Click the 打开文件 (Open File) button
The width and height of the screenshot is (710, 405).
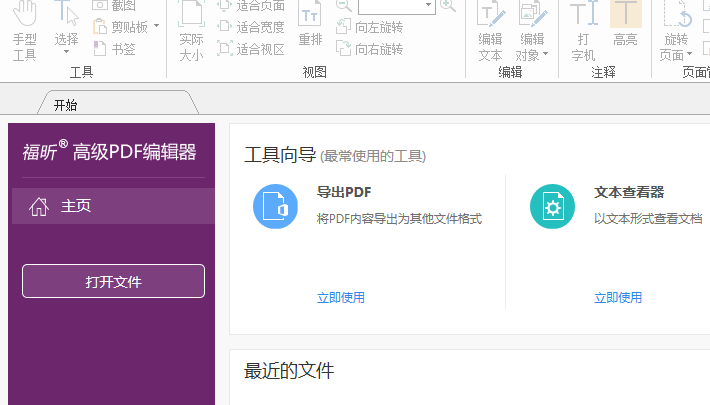point(113,281)
